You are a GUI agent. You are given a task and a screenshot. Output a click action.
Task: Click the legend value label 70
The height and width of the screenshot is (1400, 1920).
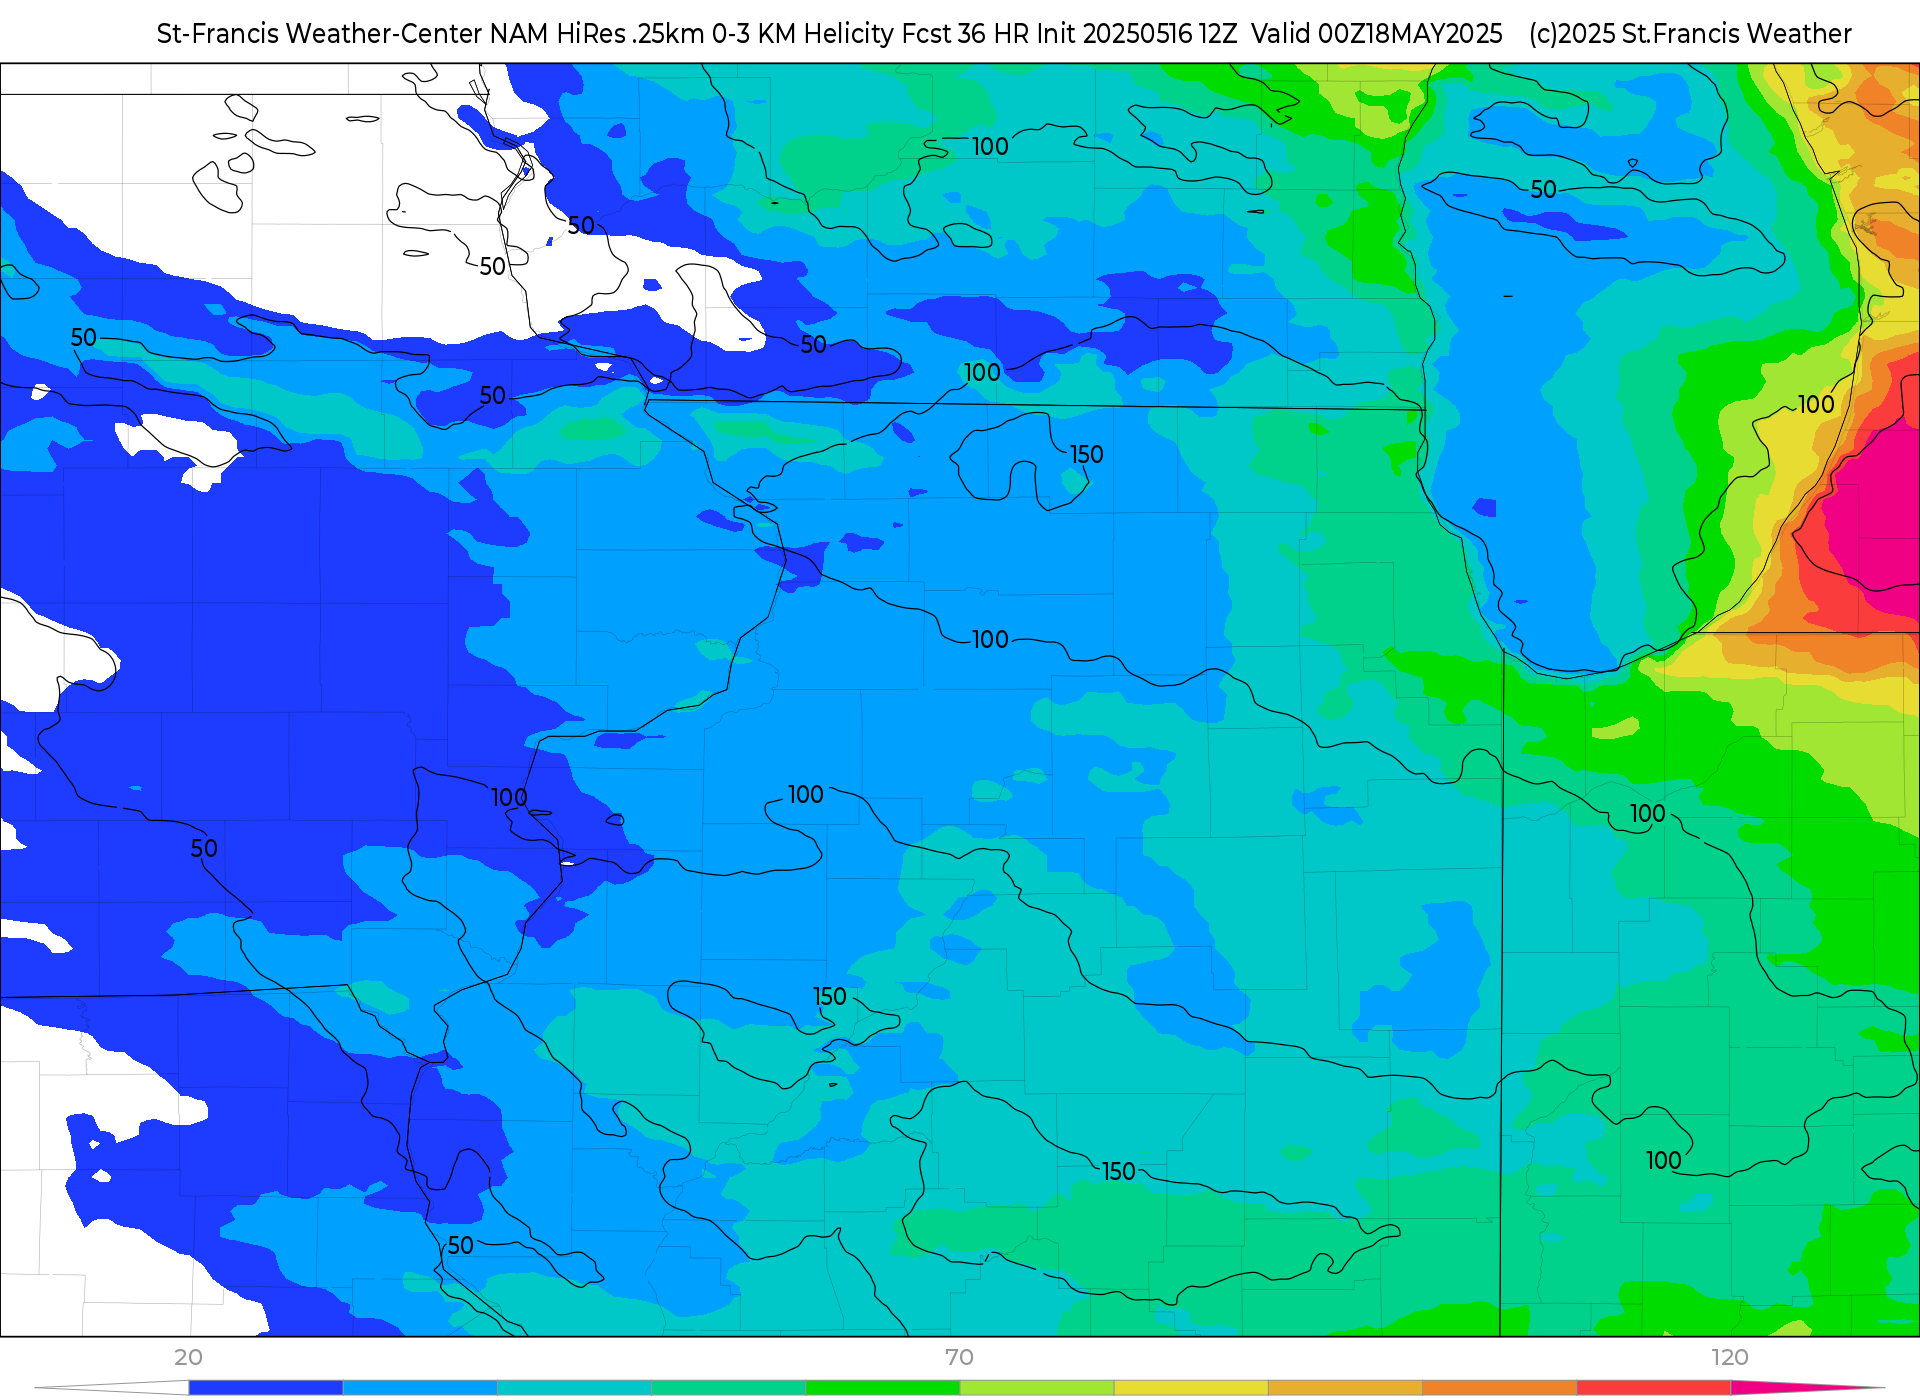959,1357
